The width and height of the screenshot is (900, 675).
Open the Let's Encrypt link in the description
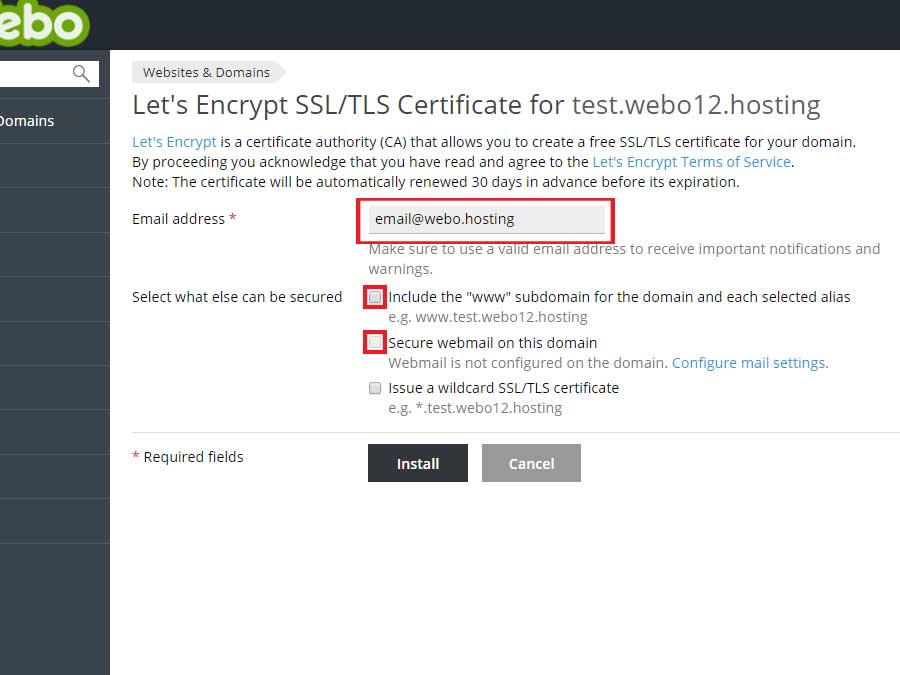[174, 142]
